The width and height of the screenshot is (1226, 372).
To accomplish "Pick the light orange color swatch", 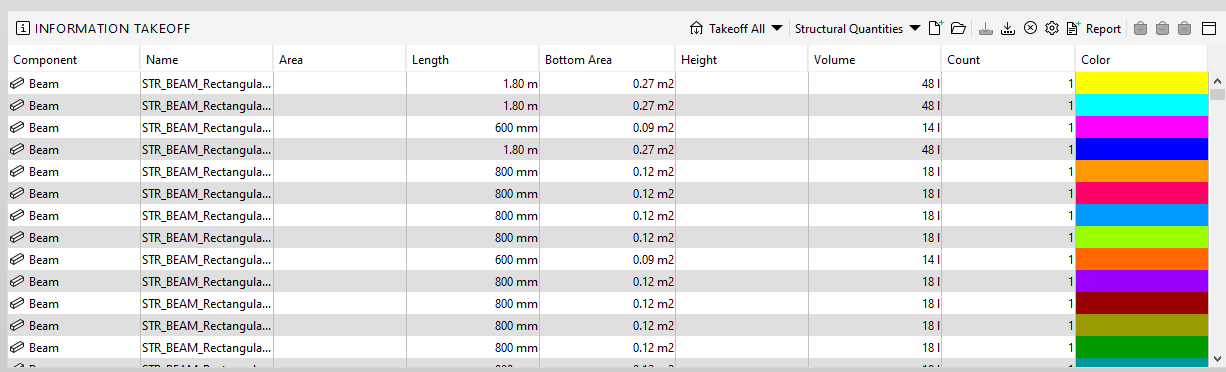I will pyautogui.click(x=1142, y=171).
